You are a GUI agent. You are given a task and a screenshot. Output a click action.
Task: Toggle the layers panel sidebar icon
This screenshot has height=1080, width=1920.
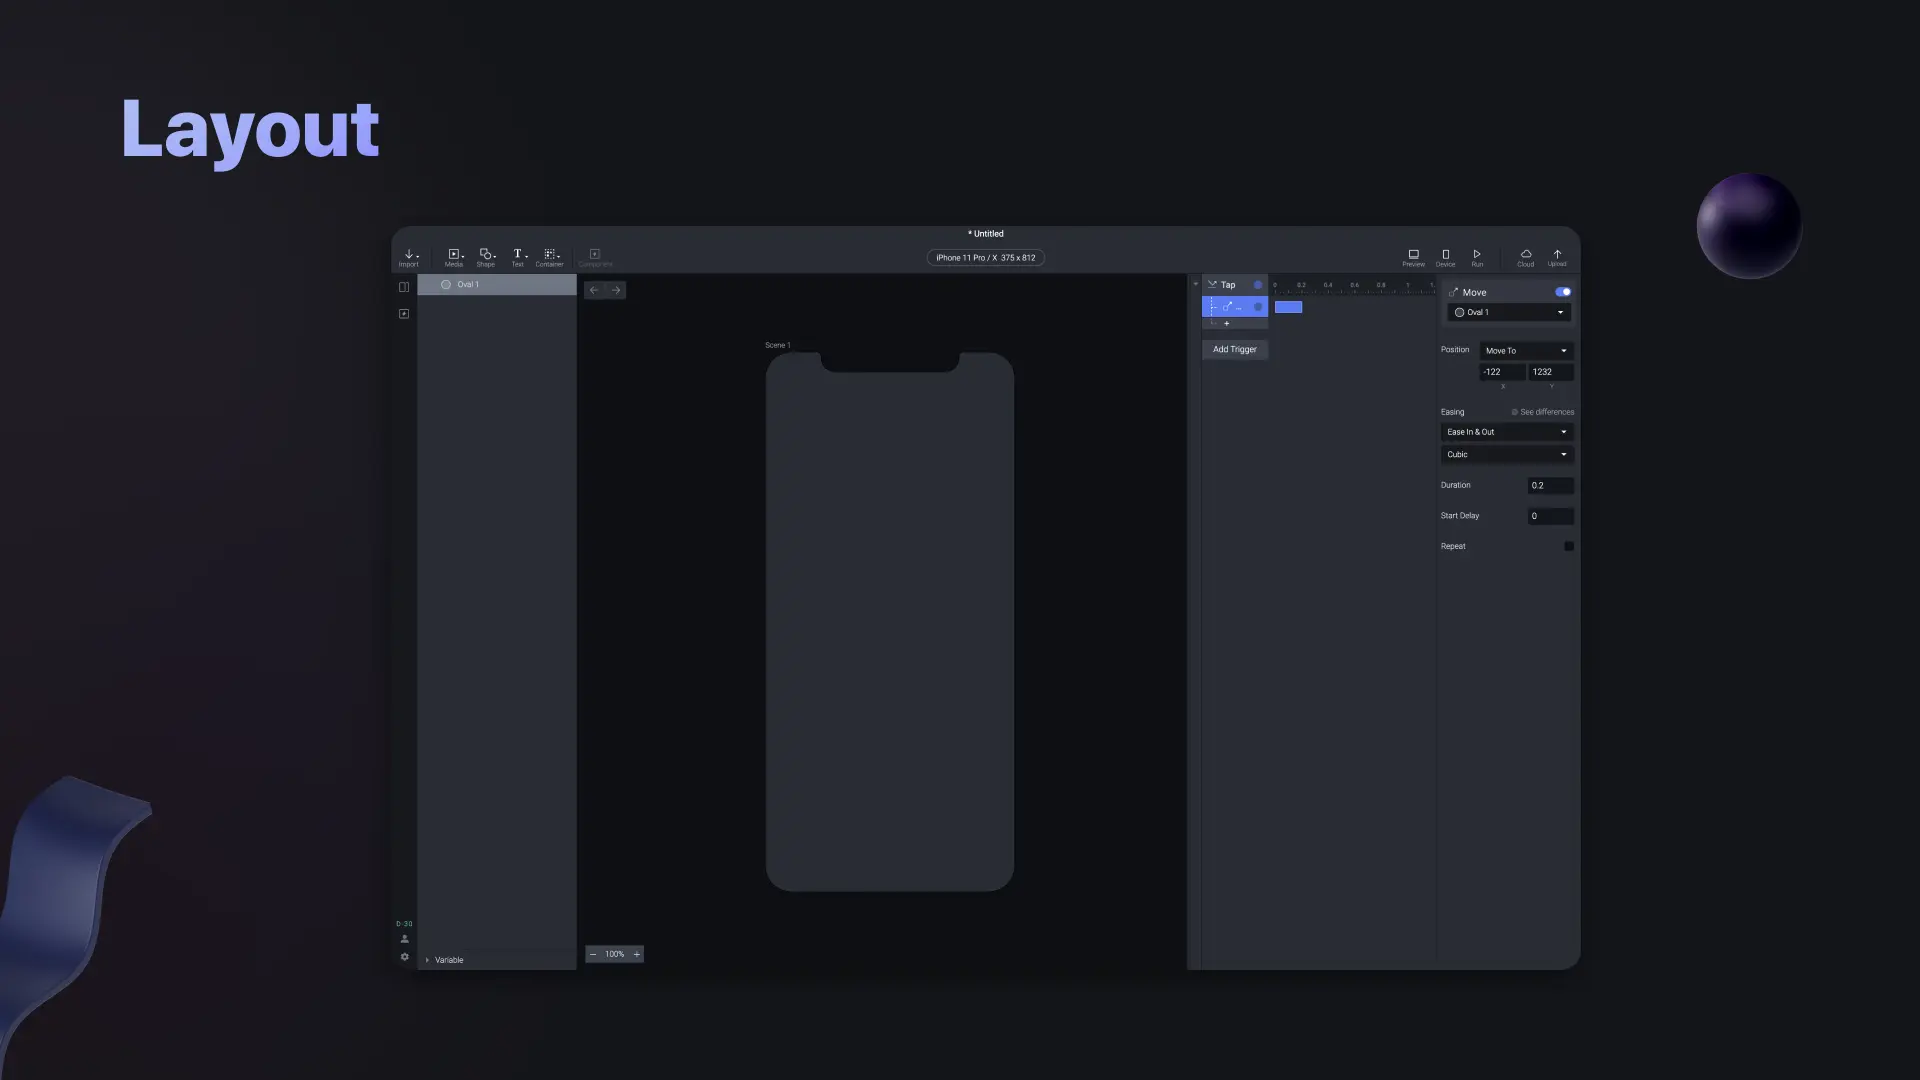[404, 287]
